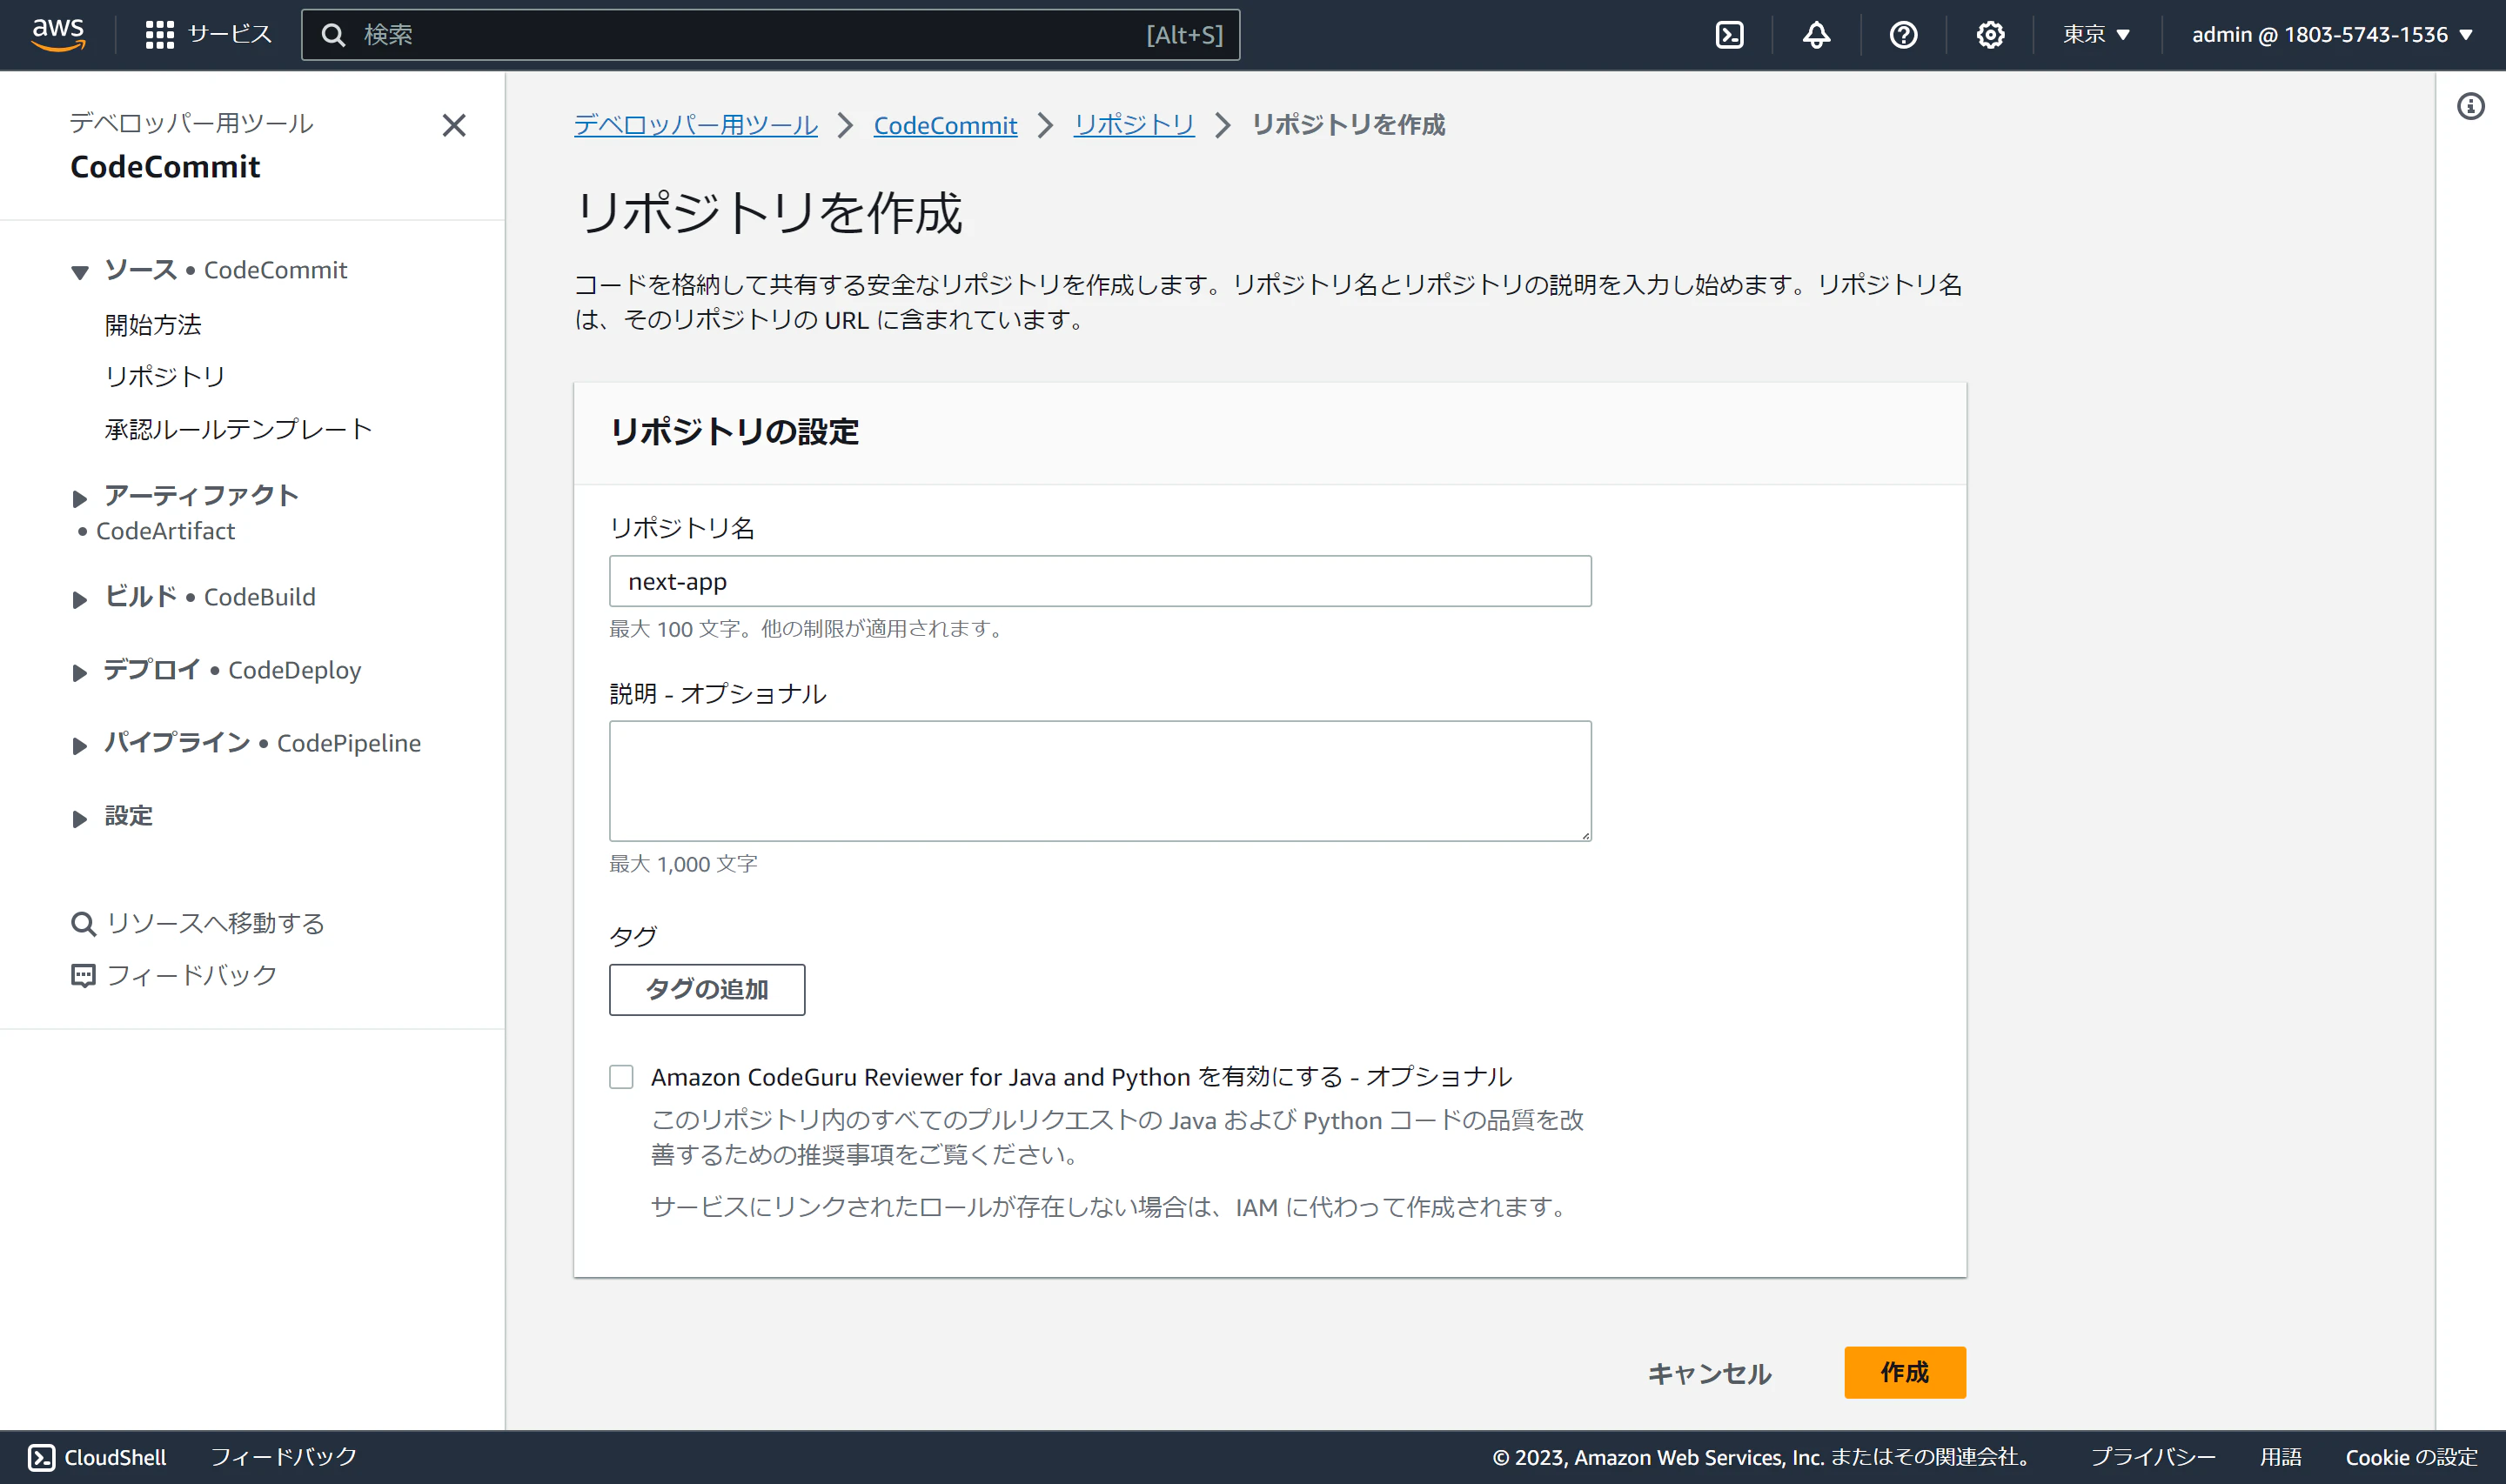2506x1484 pixels.
Task: Enable the Amazon CodeGuru Reviewer checkbox
Action: point(621,1076)
